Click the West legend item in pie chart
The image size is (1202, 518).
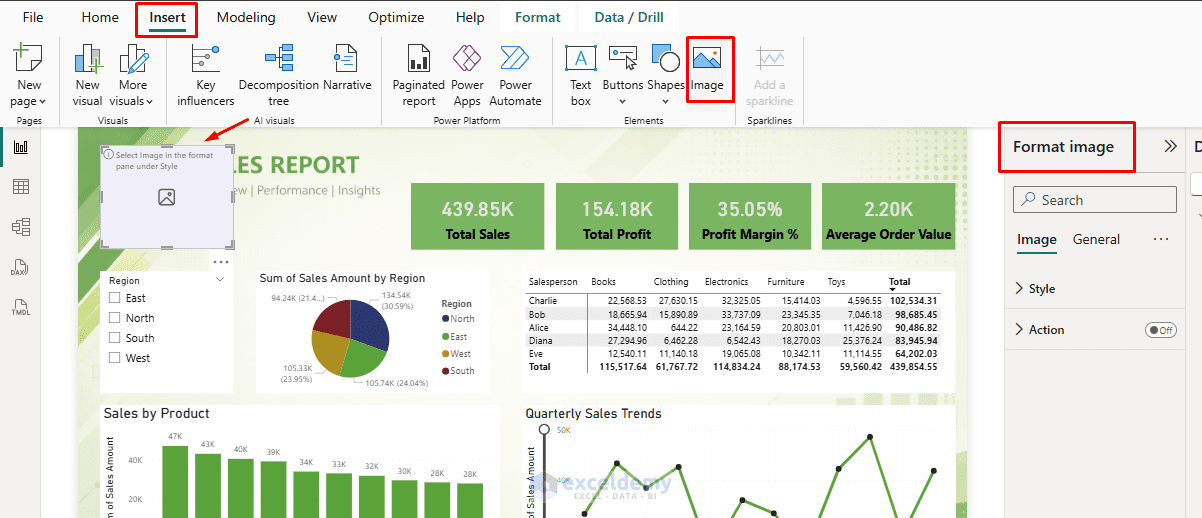click(455, 354)
